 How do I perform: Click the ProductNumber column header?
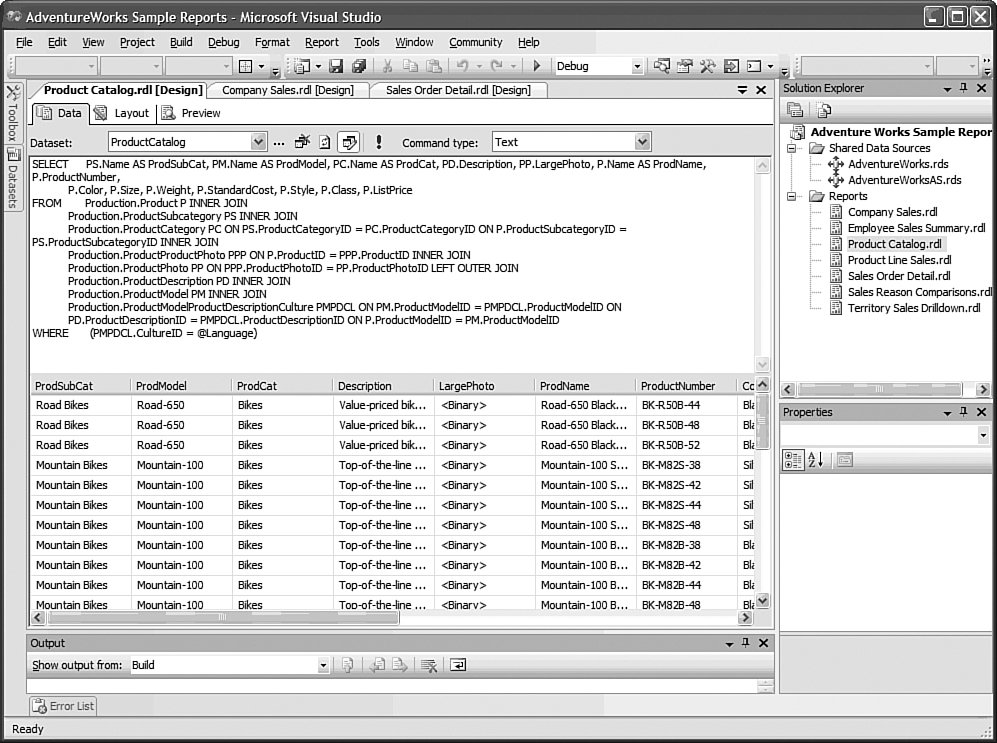(x=685, y=386)
